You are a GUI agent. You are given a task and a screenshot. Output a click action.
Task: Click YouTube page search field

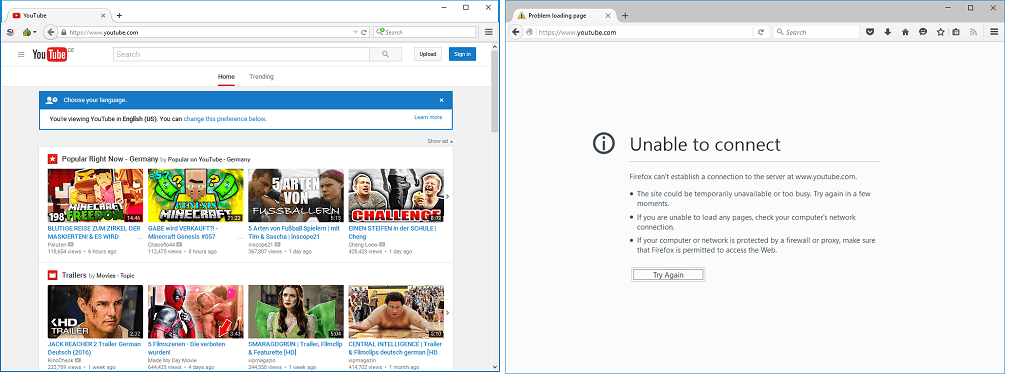(242, 54)
